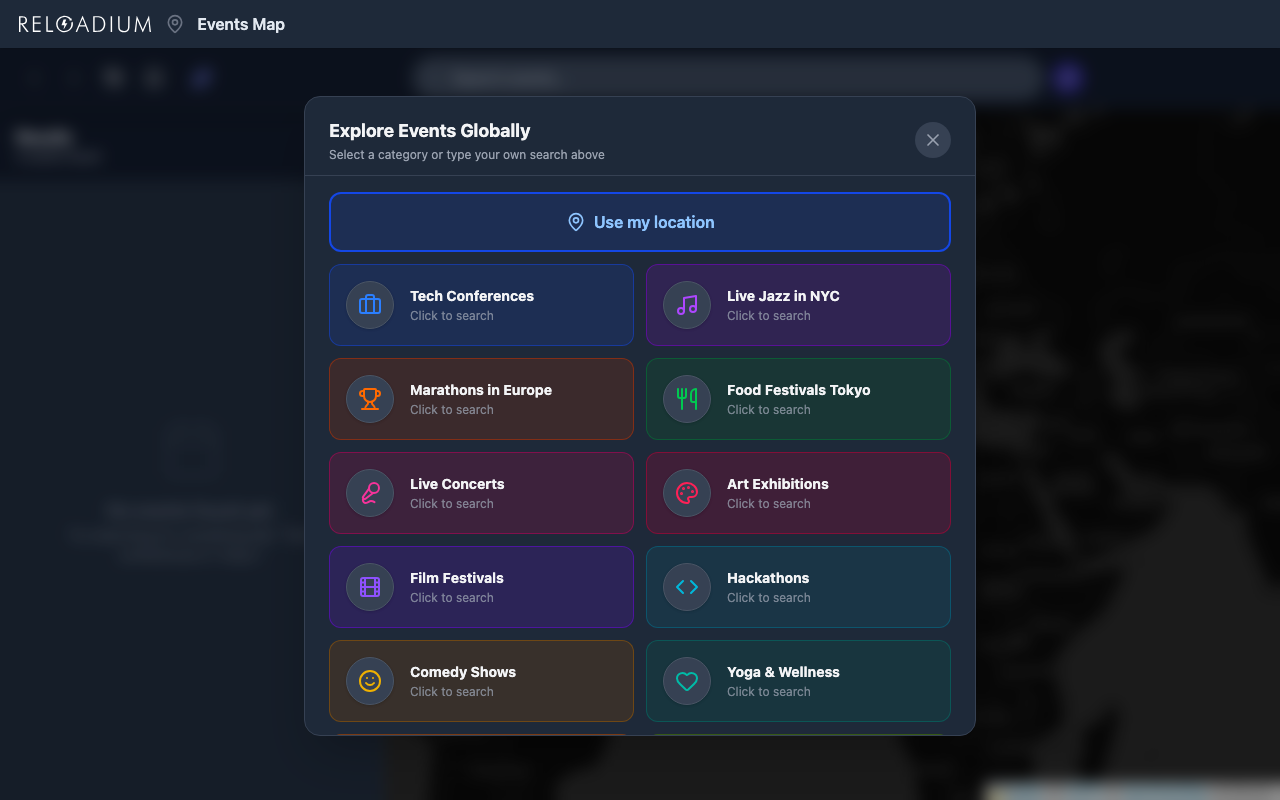The width and height of the screenshot is (1280, 800).
Task: Click to search Comedy Shows
Action: [x=481, y=681]
